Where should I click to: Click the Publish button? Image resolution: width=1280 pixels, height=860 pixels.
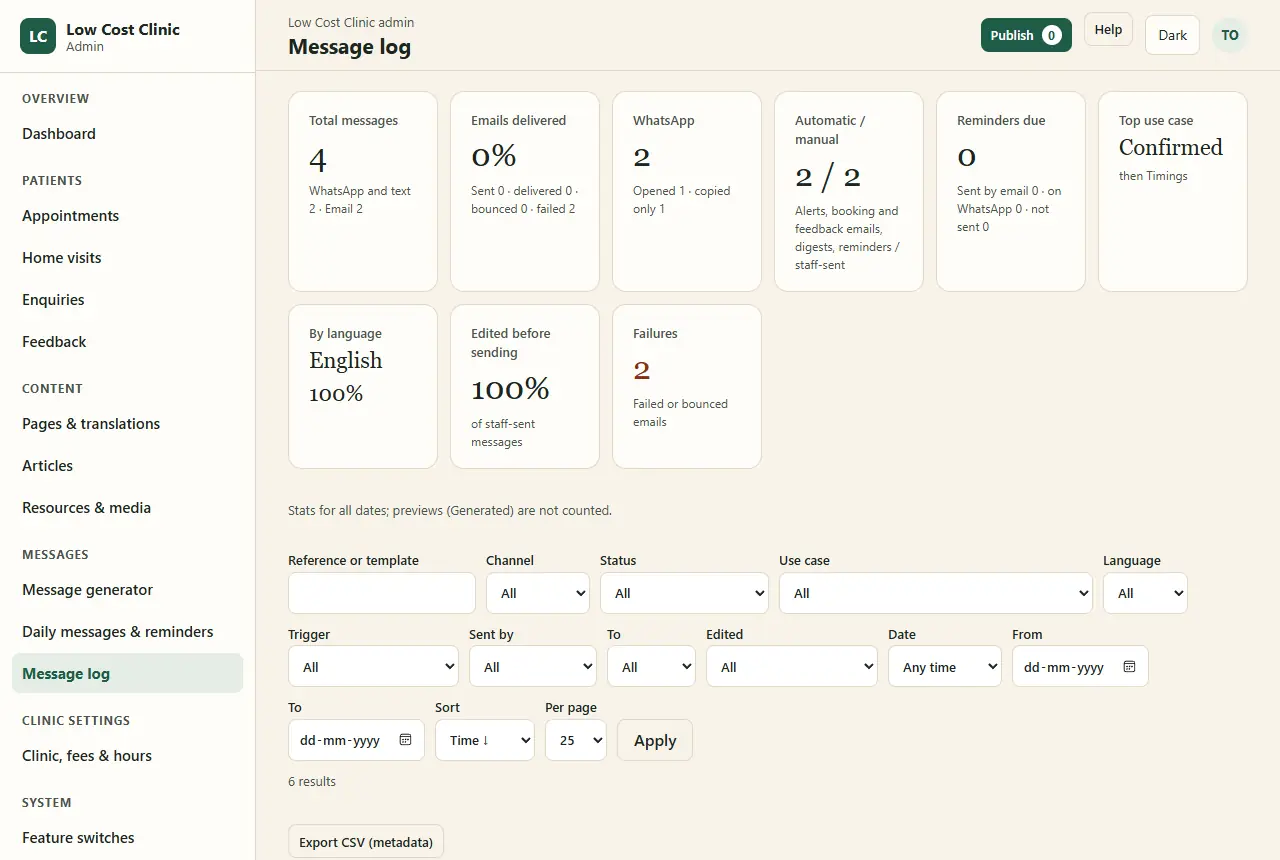click(x=1026, y=35)
